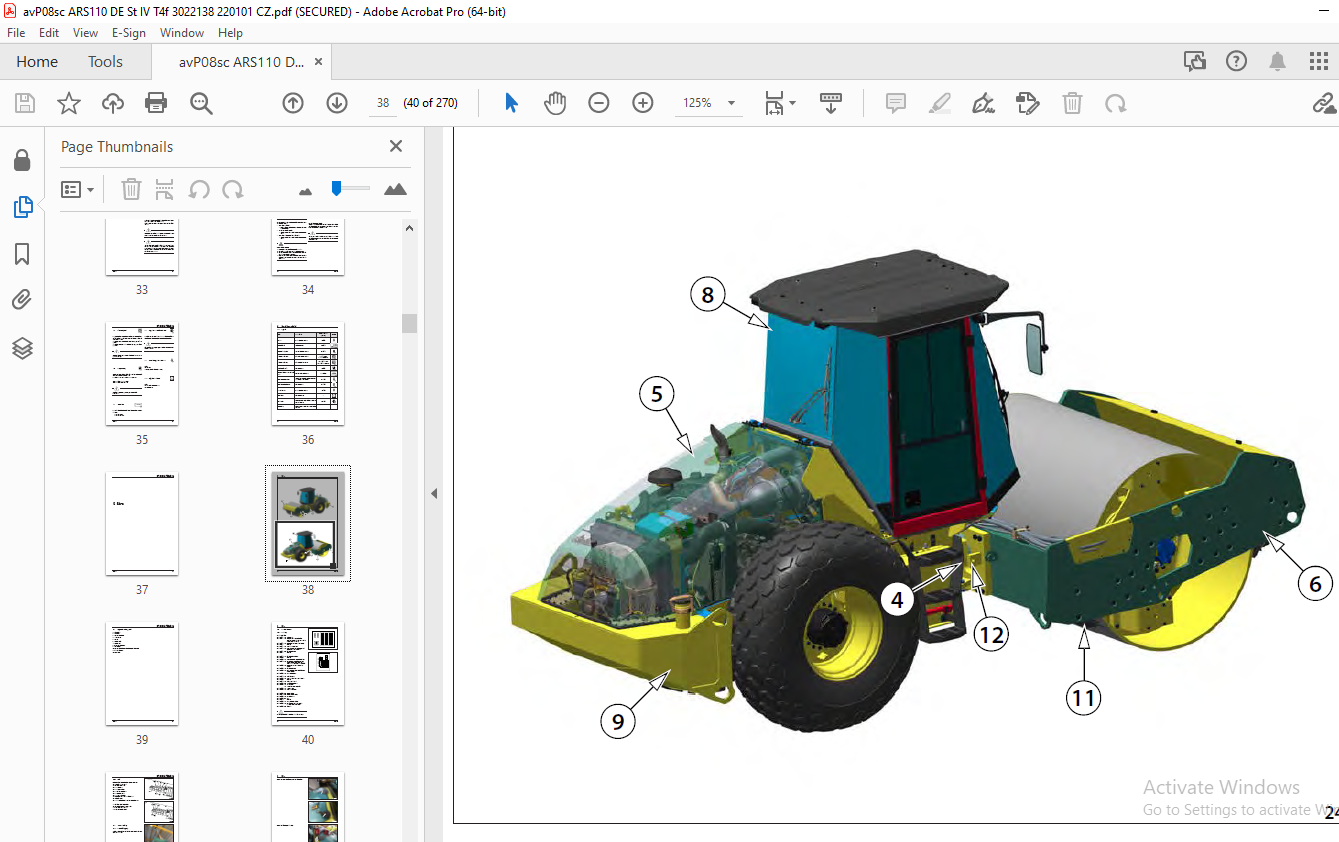Click the upload to cloud icon

click(113, 103)
